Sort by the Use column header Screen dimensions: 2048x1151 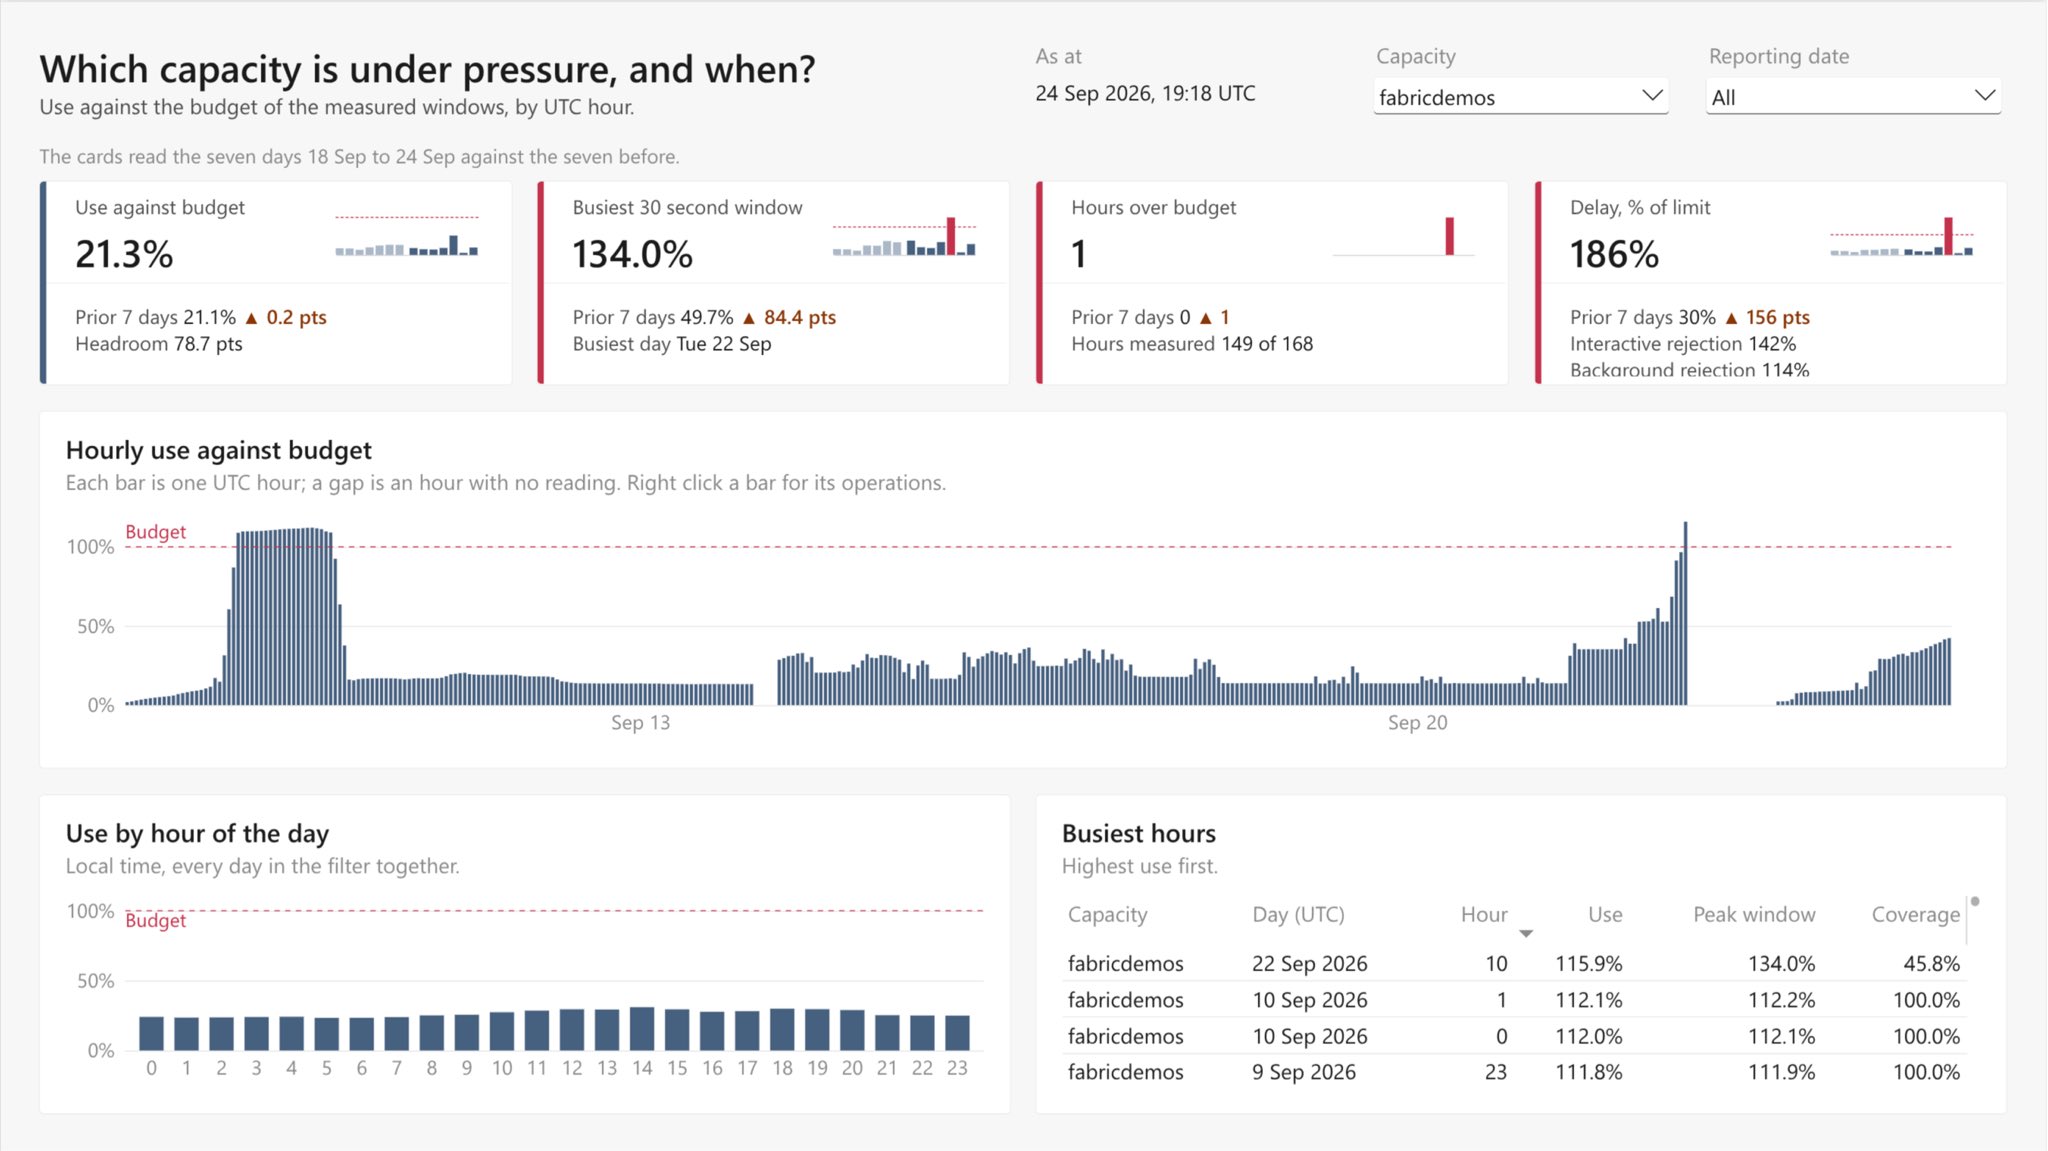[x=1605, y=914]
